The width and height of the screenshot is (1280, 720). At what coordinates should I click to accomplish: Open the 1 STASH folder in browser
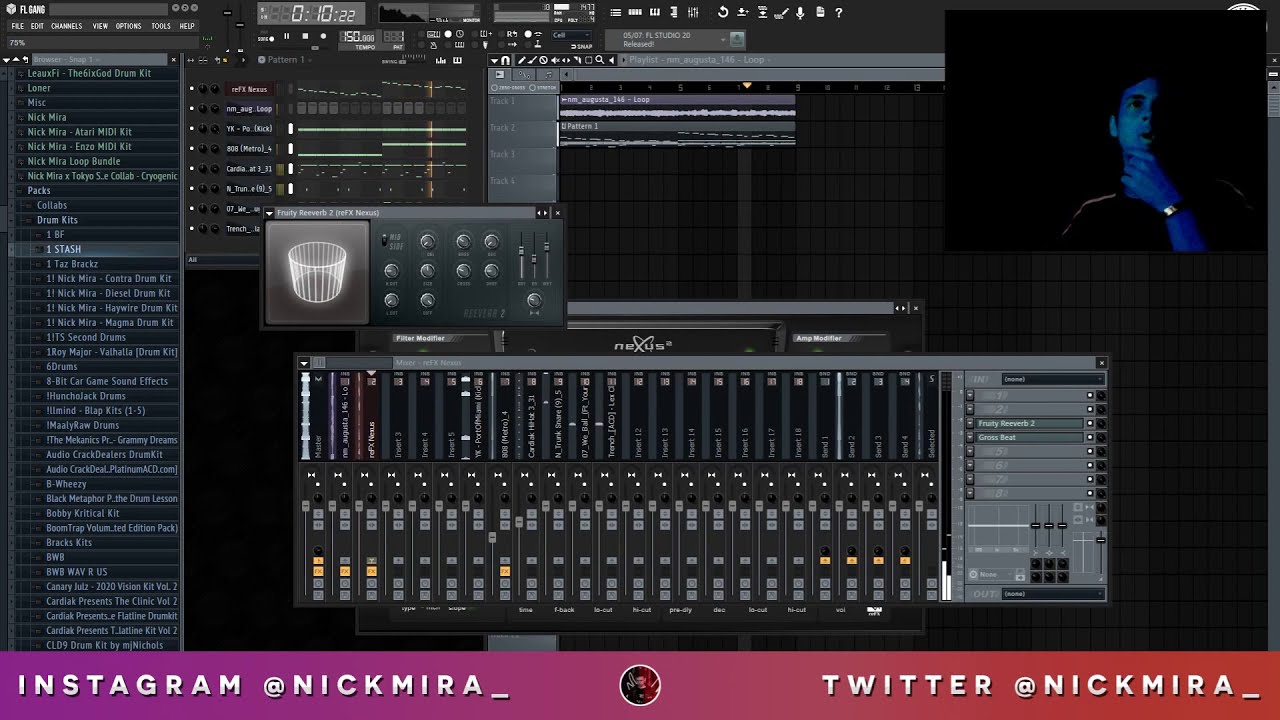pyautogui.click(x=64, y=249)
